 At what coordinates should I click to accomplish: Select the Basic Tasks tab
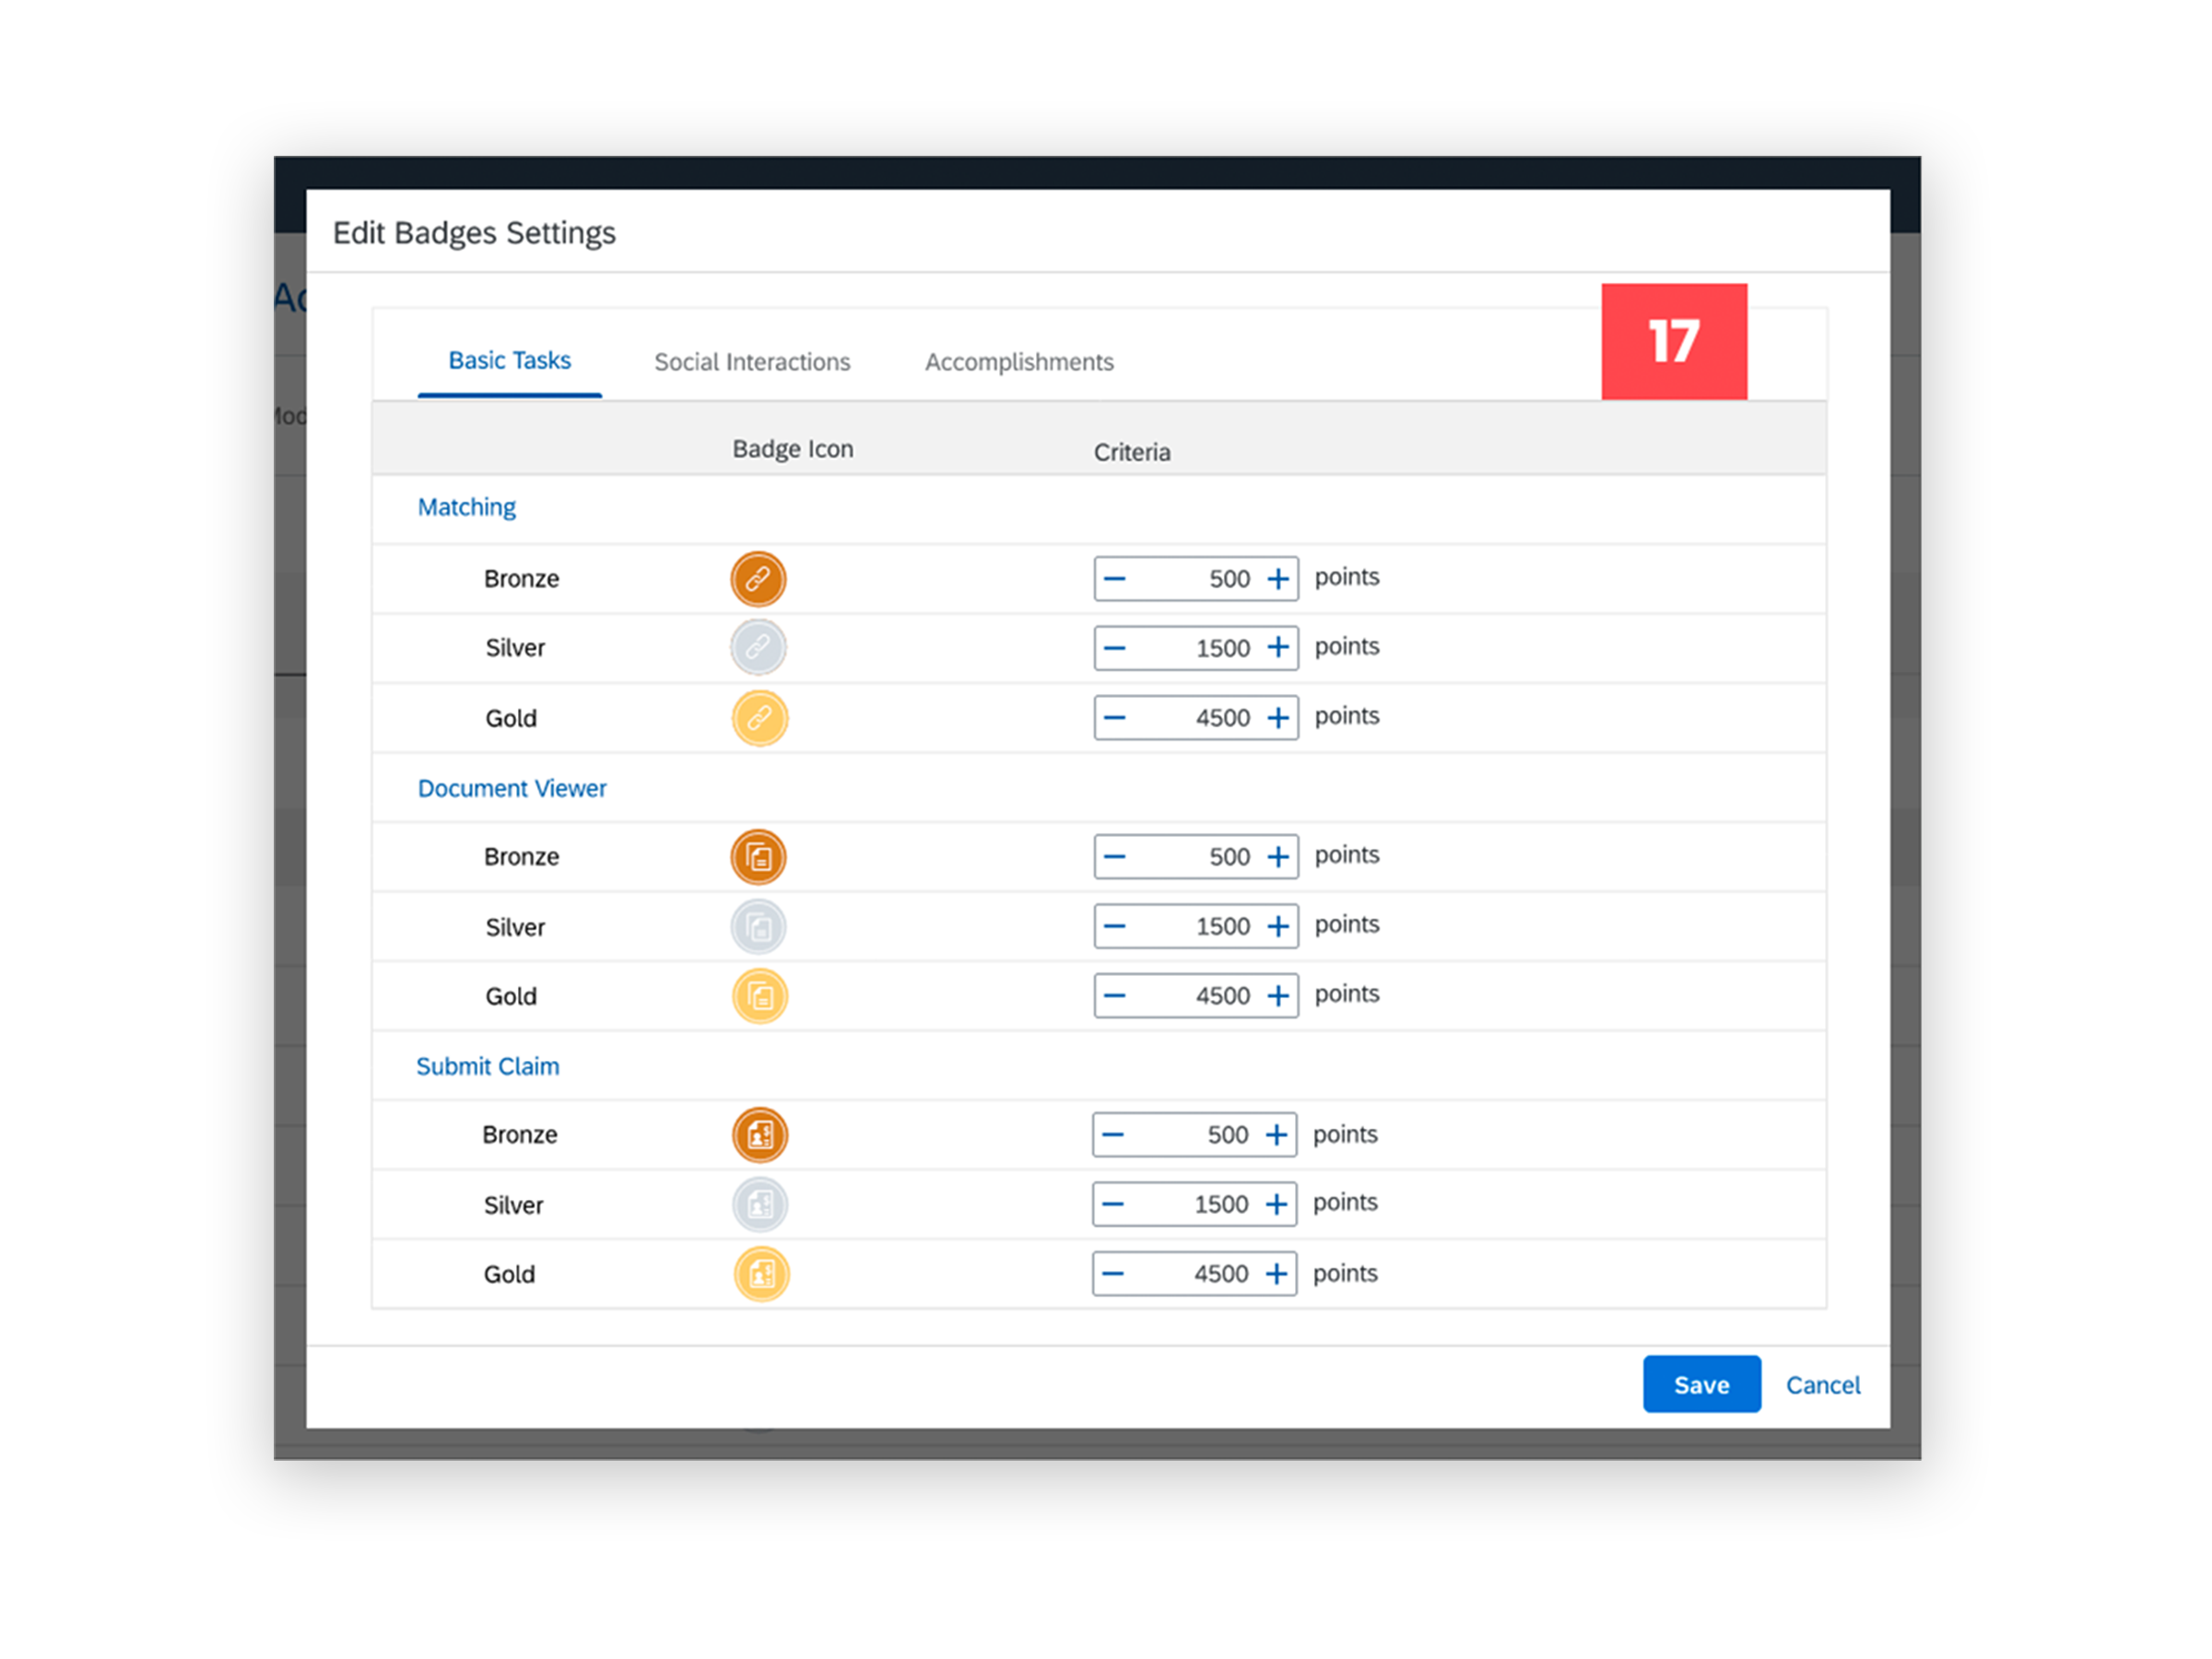509,361
